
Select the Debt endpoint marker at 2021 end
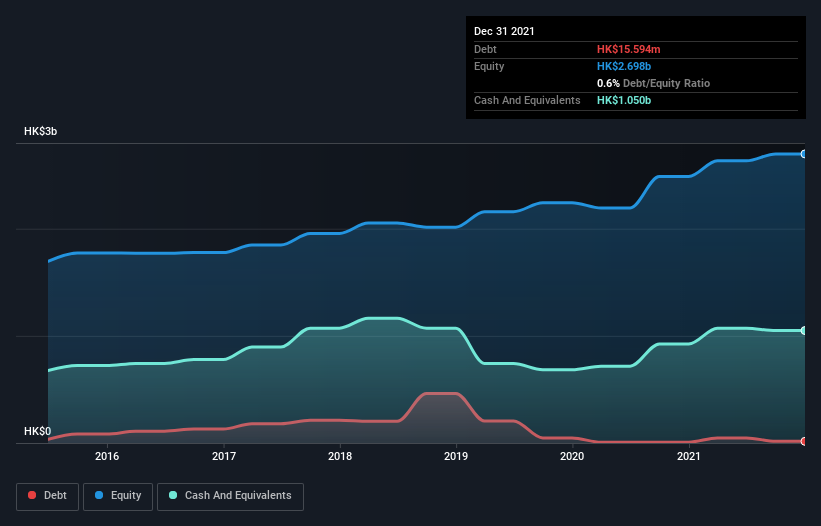(x=804, y=441)
